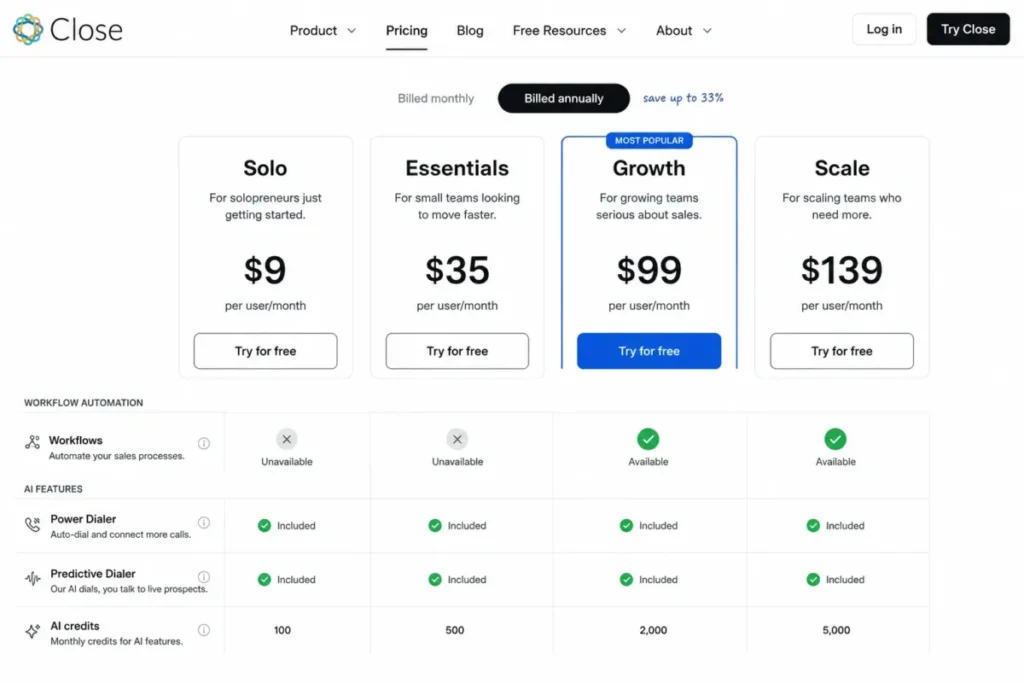
Task: Try the Solo plan for free
Action: [x=265, y=351]
